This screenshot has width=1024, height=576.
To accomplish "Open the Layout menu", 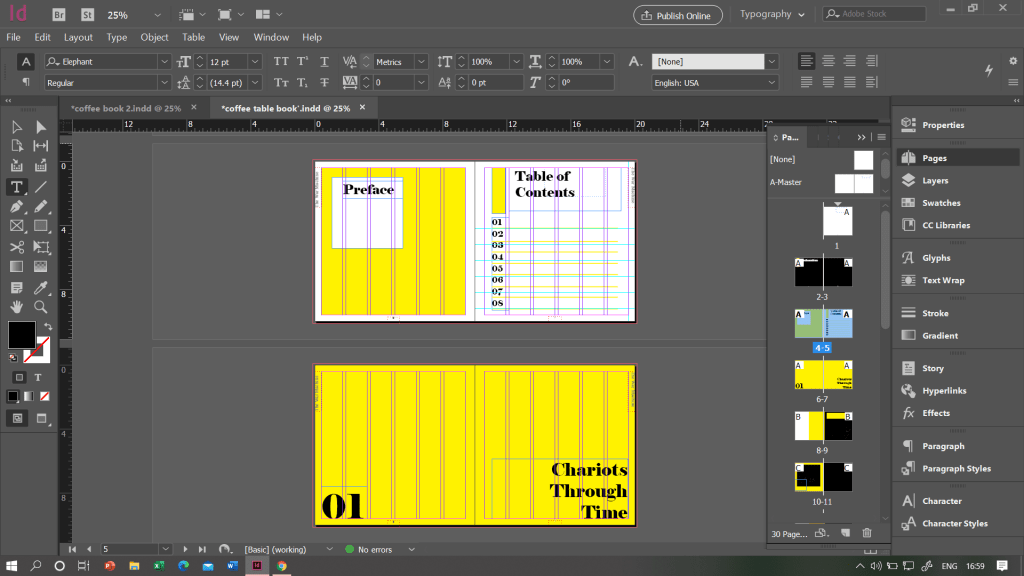I will tap(78, 37).
